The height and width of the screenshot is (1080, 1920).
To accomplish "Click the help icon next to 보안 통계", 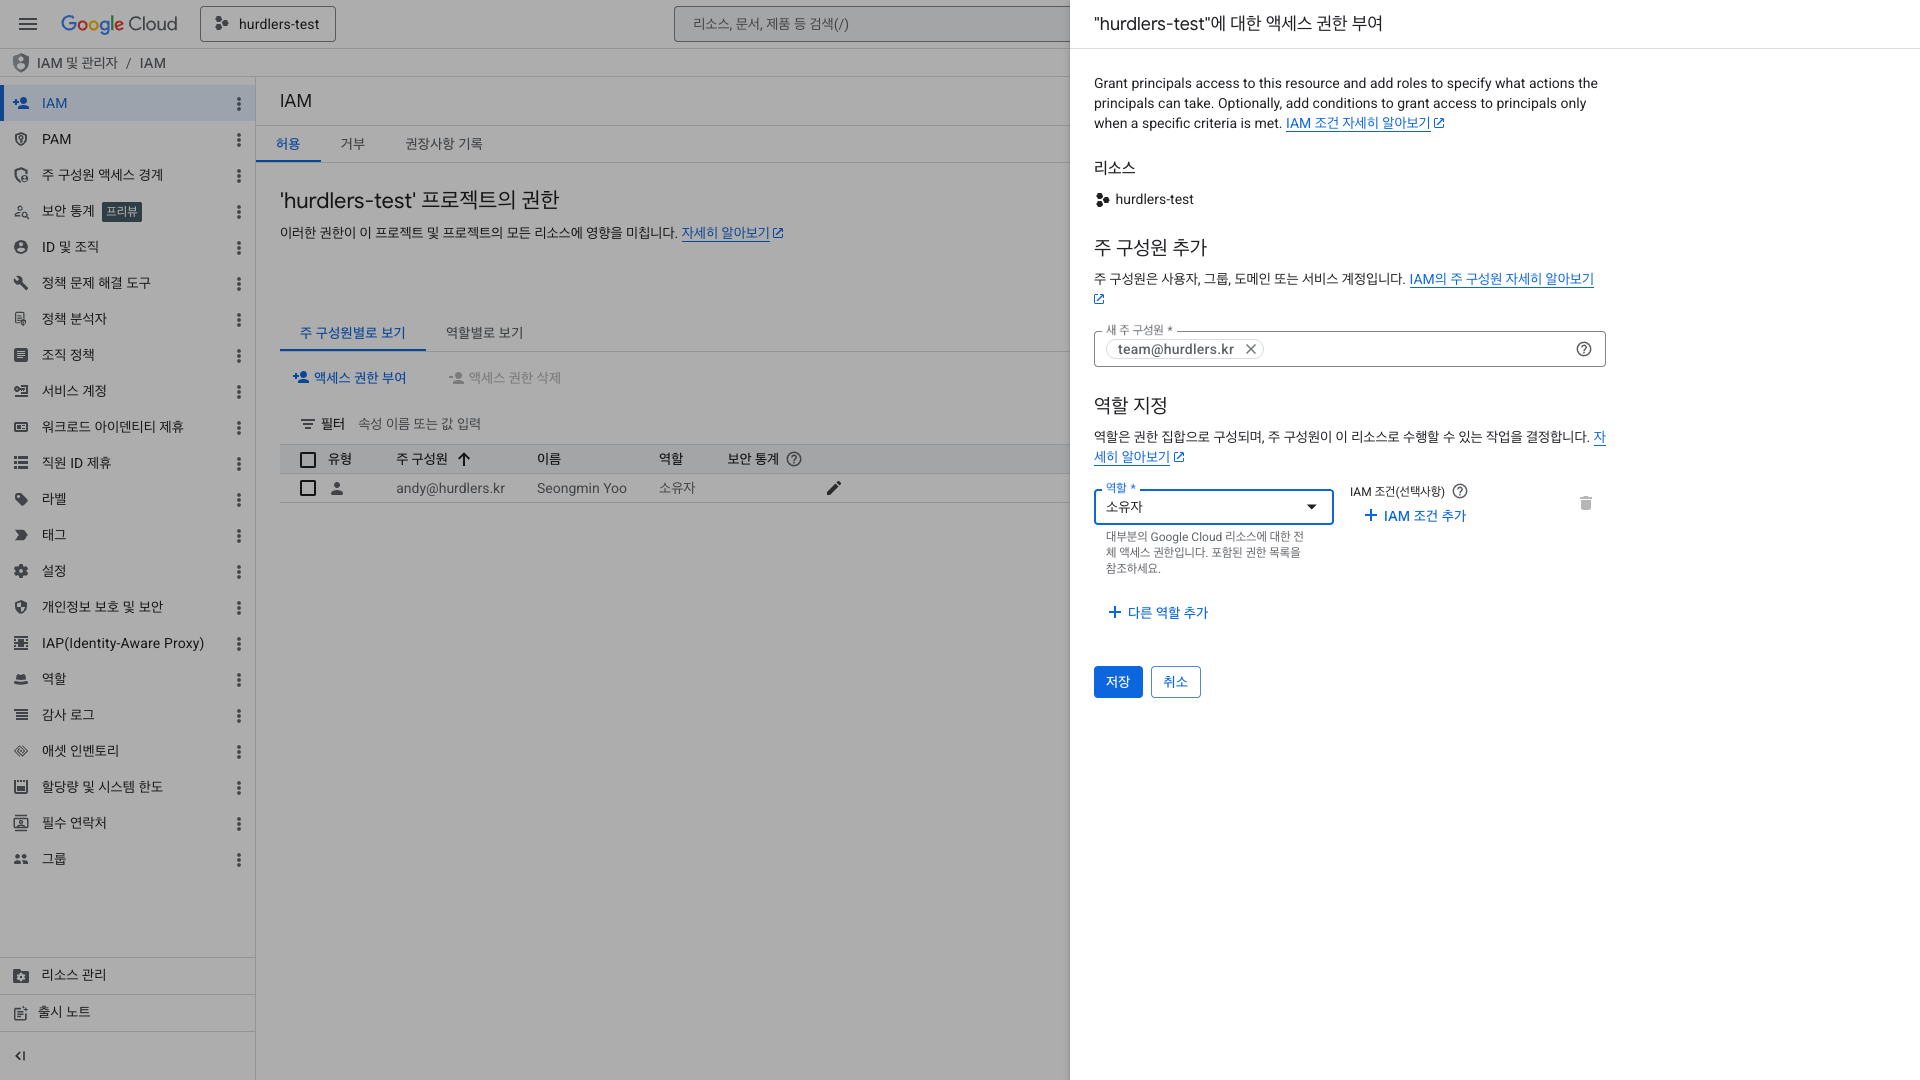I will coord(794,459).
